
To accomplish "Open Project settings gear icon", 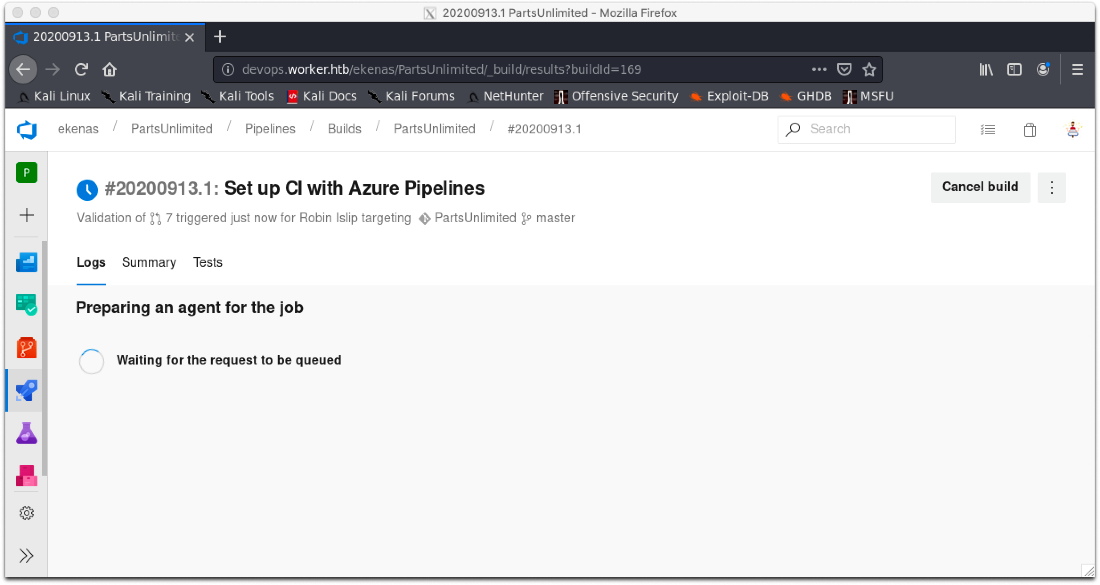I will click(x=27, y=513).
